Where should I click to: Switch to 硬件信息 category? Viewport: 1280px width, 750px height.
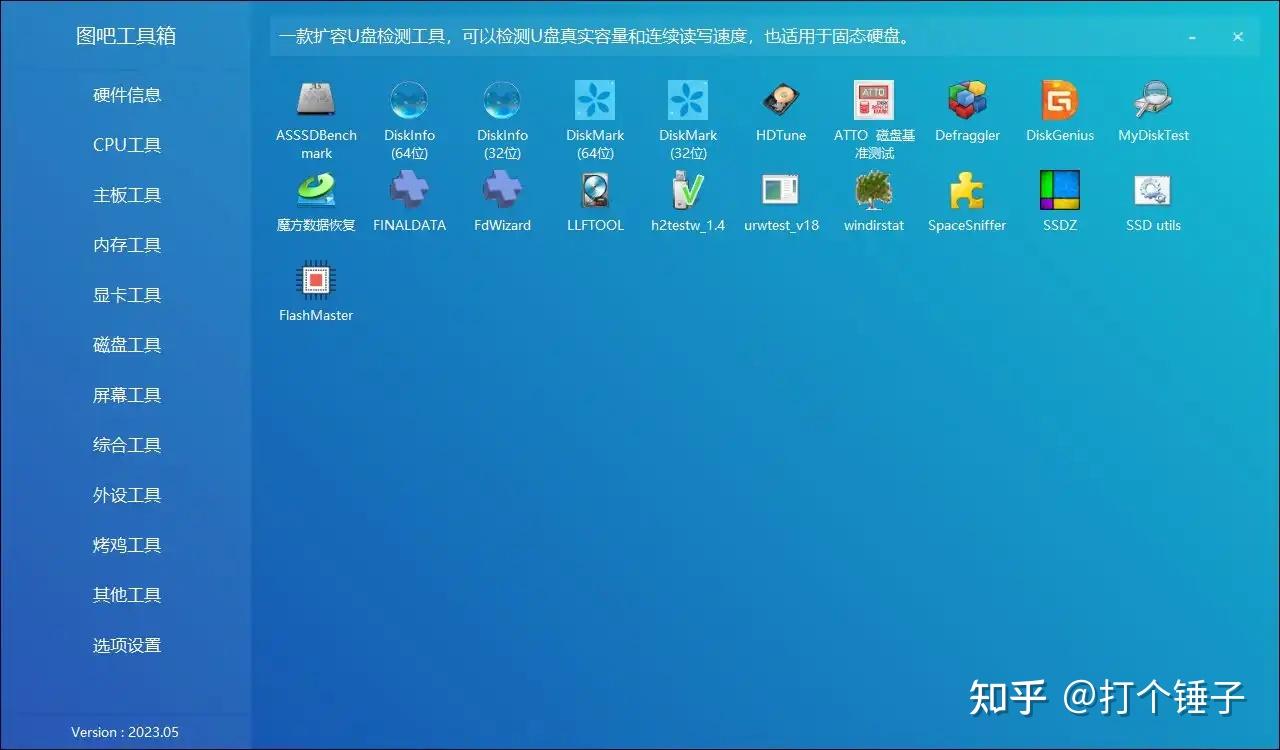click(x=127, y=95)
